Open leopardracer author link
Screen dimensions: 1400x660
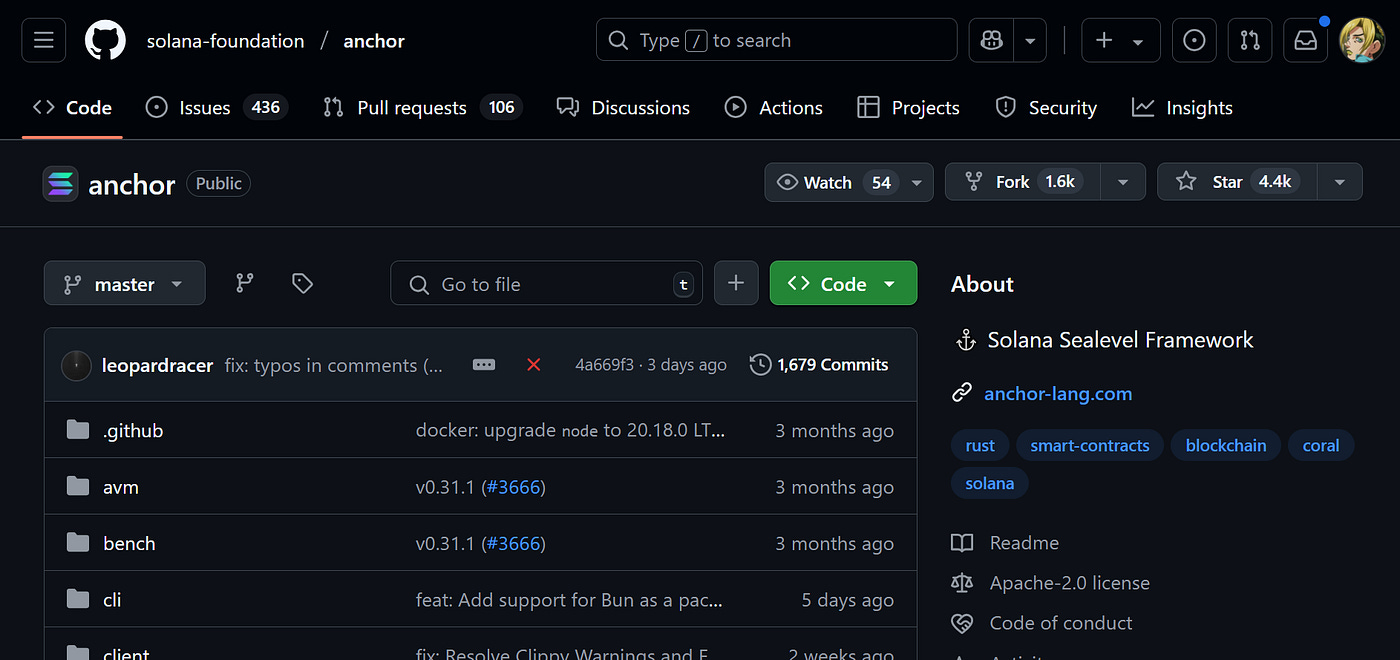(x=157, y=366)
